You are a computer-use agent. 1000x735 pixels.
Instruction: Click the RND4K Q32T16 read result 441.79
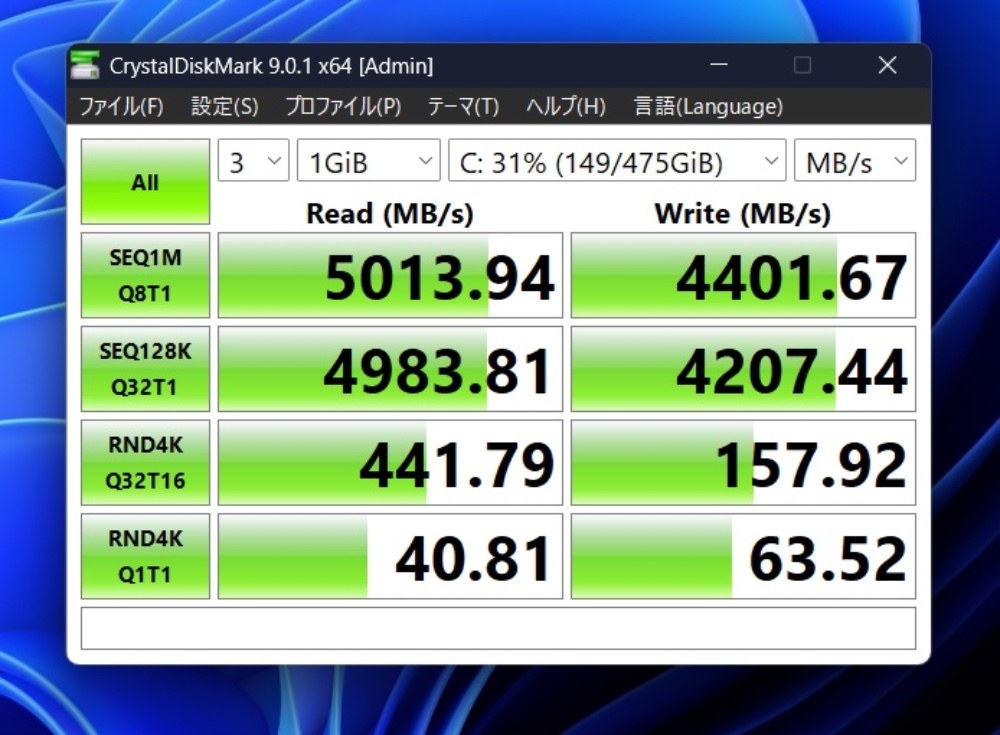(390, 463)
